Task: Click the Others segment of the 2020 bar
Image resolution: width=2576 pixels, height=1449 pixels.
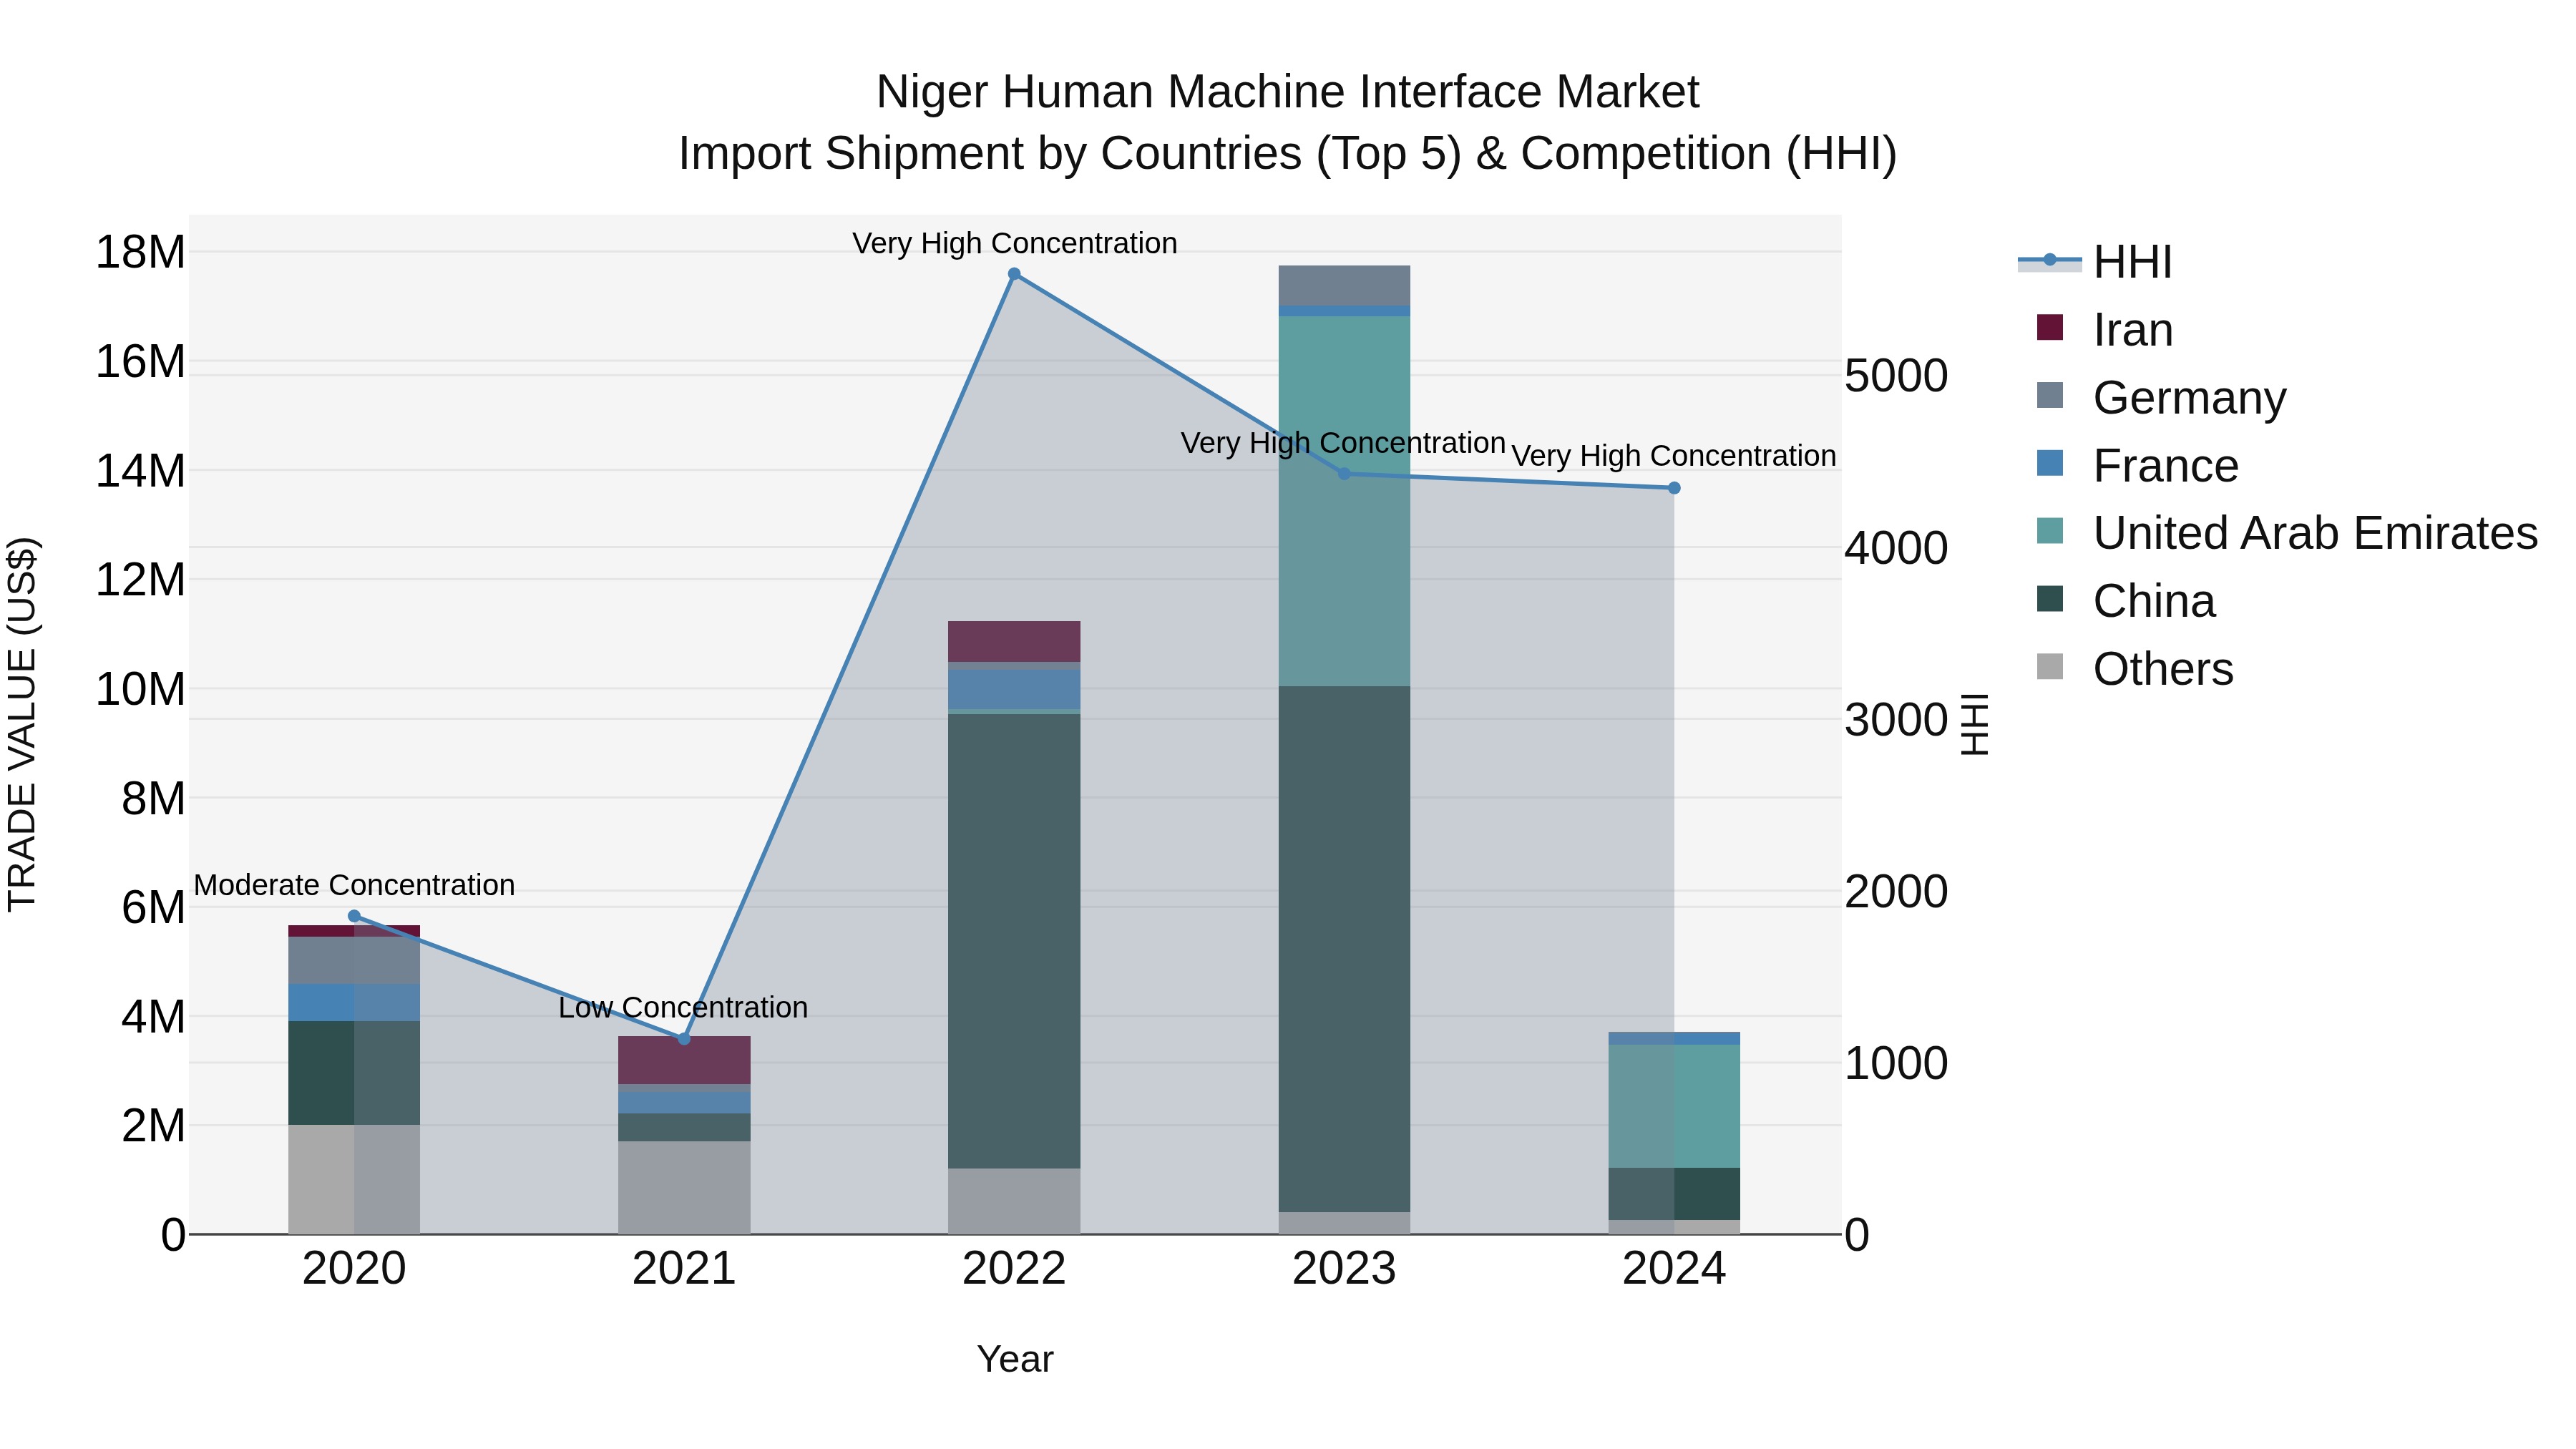Action: click(354, 1180)
